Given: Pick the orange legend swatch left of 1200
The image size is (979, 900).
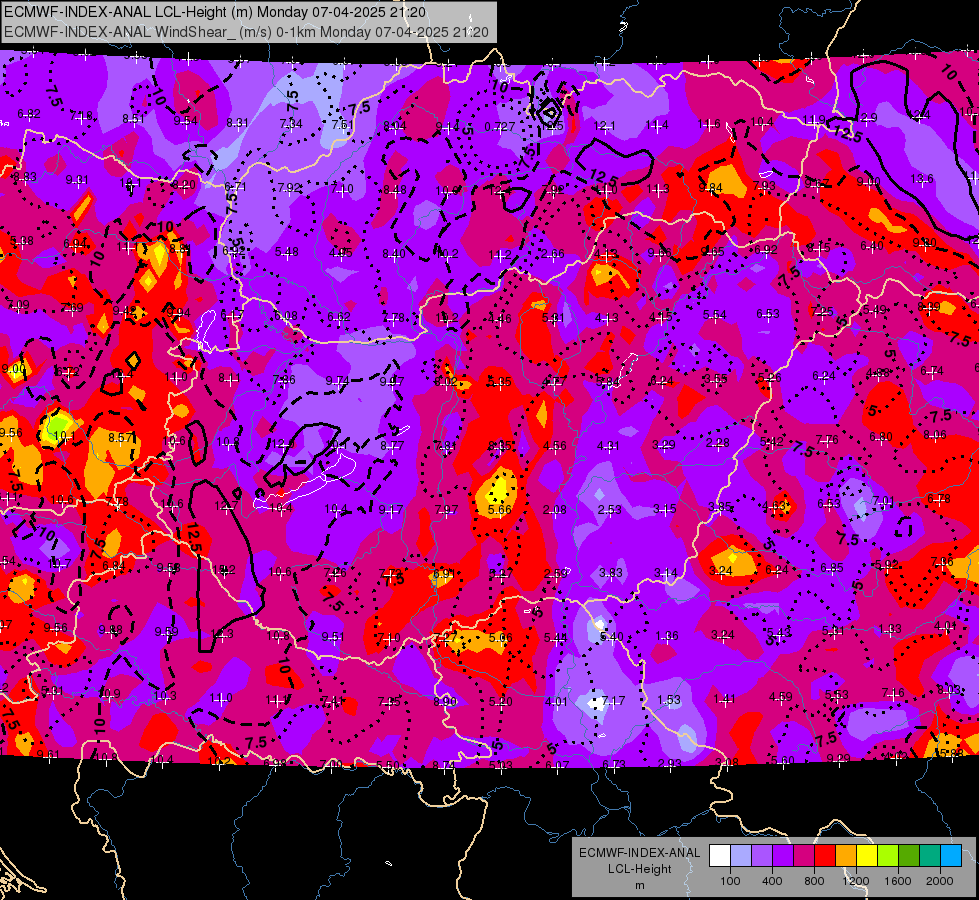Looking at the screenshot, I should [846, 856].
